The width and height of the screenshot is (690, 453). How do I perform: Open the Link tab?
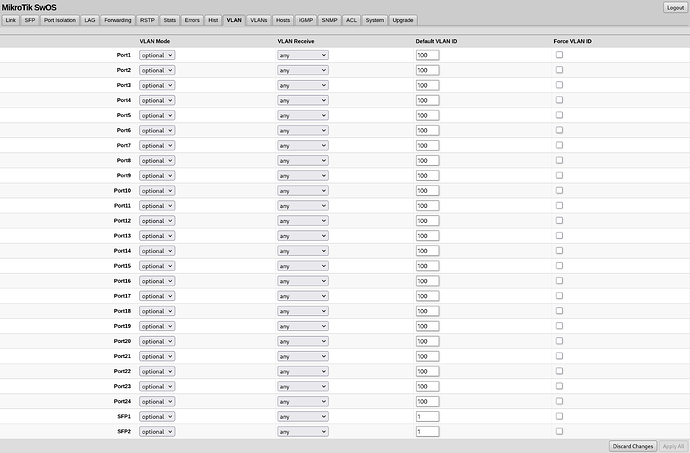11,20
